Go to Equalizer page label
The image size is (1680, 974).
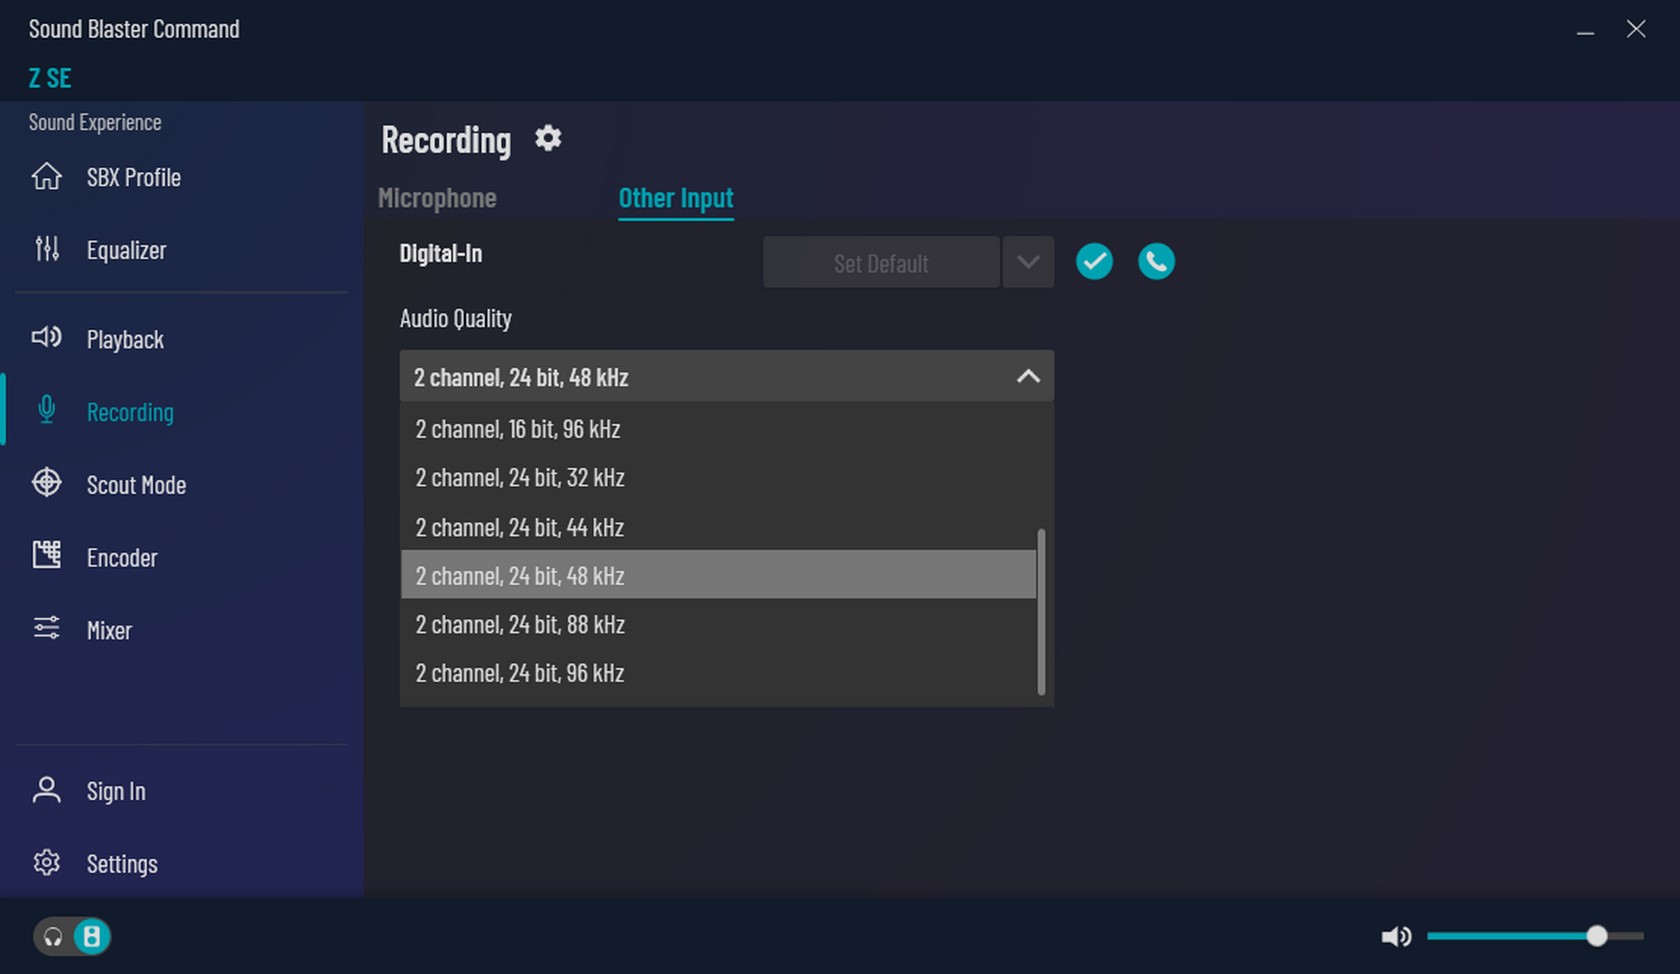(x=126, y=250)
